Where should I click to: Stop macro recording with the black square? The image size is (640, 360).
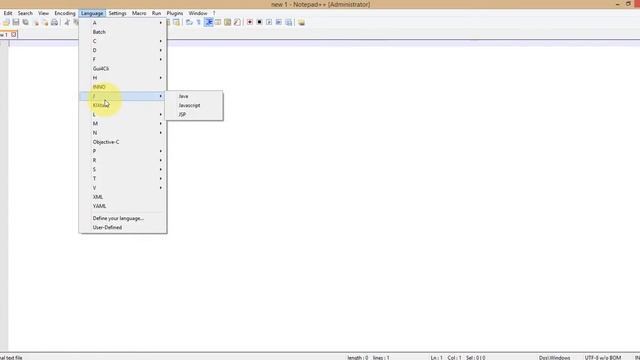259,22
